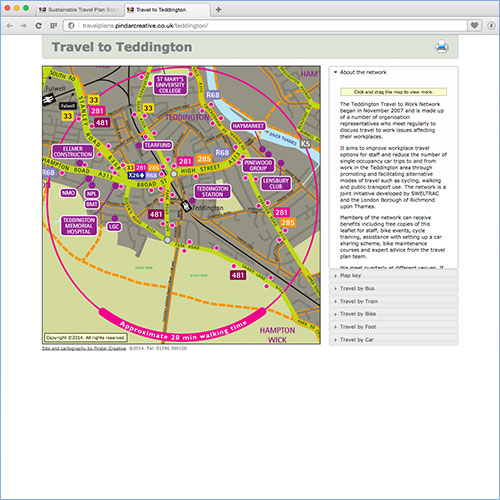Expand the Travel by Train section
The width and height of the screenshot is (500, 500).
click(x=393, y=301)
